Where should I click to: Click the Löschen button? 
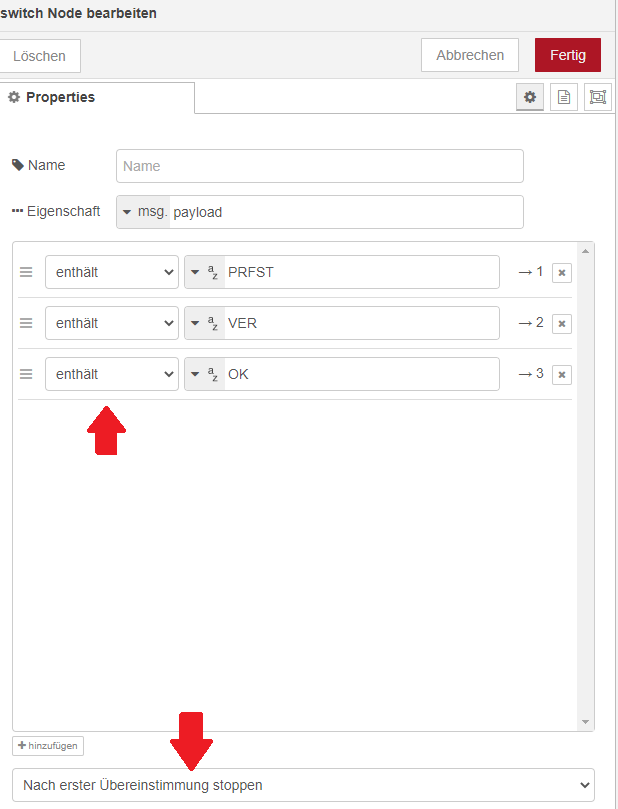coord(40,56)
